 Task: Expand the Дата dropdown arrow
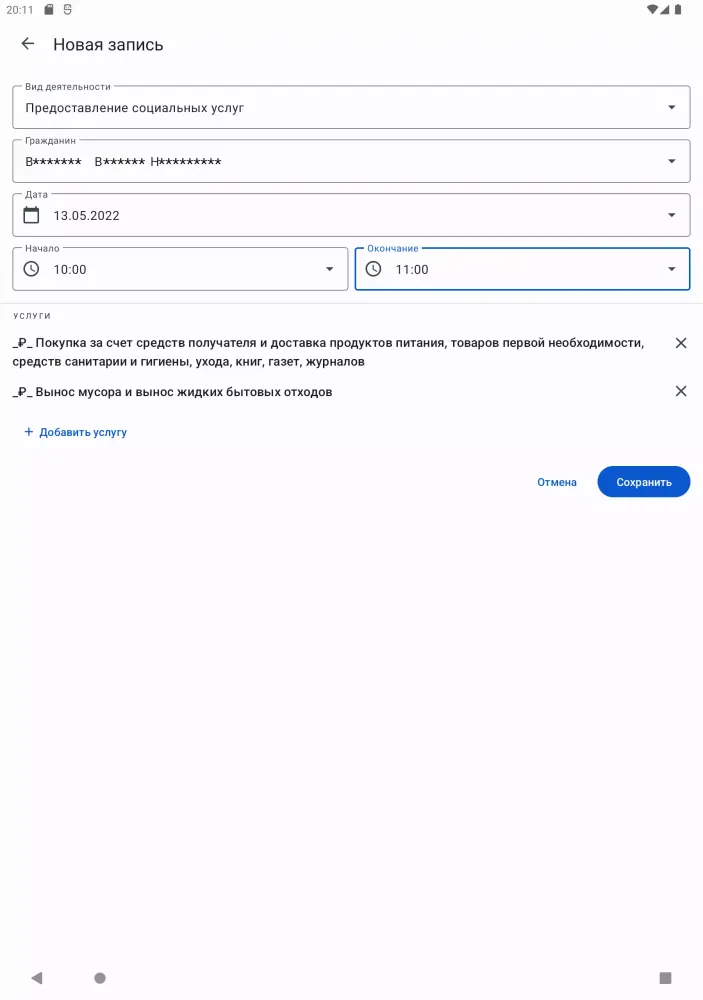[x=671, y=215]
